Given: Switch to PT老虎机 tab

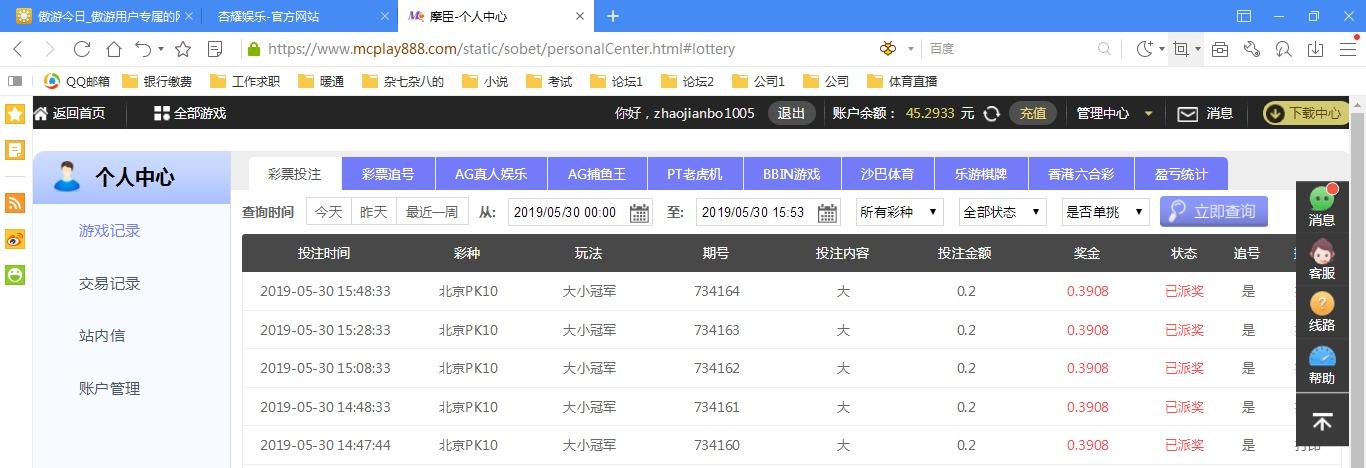Looking at the screenshot, I should coord(694,174).
